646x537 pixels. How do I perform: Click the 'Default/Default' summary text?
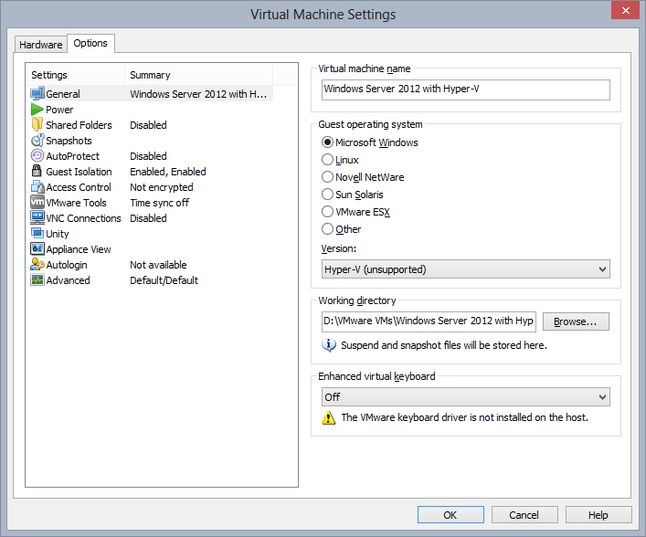click(x=164, y=280)
